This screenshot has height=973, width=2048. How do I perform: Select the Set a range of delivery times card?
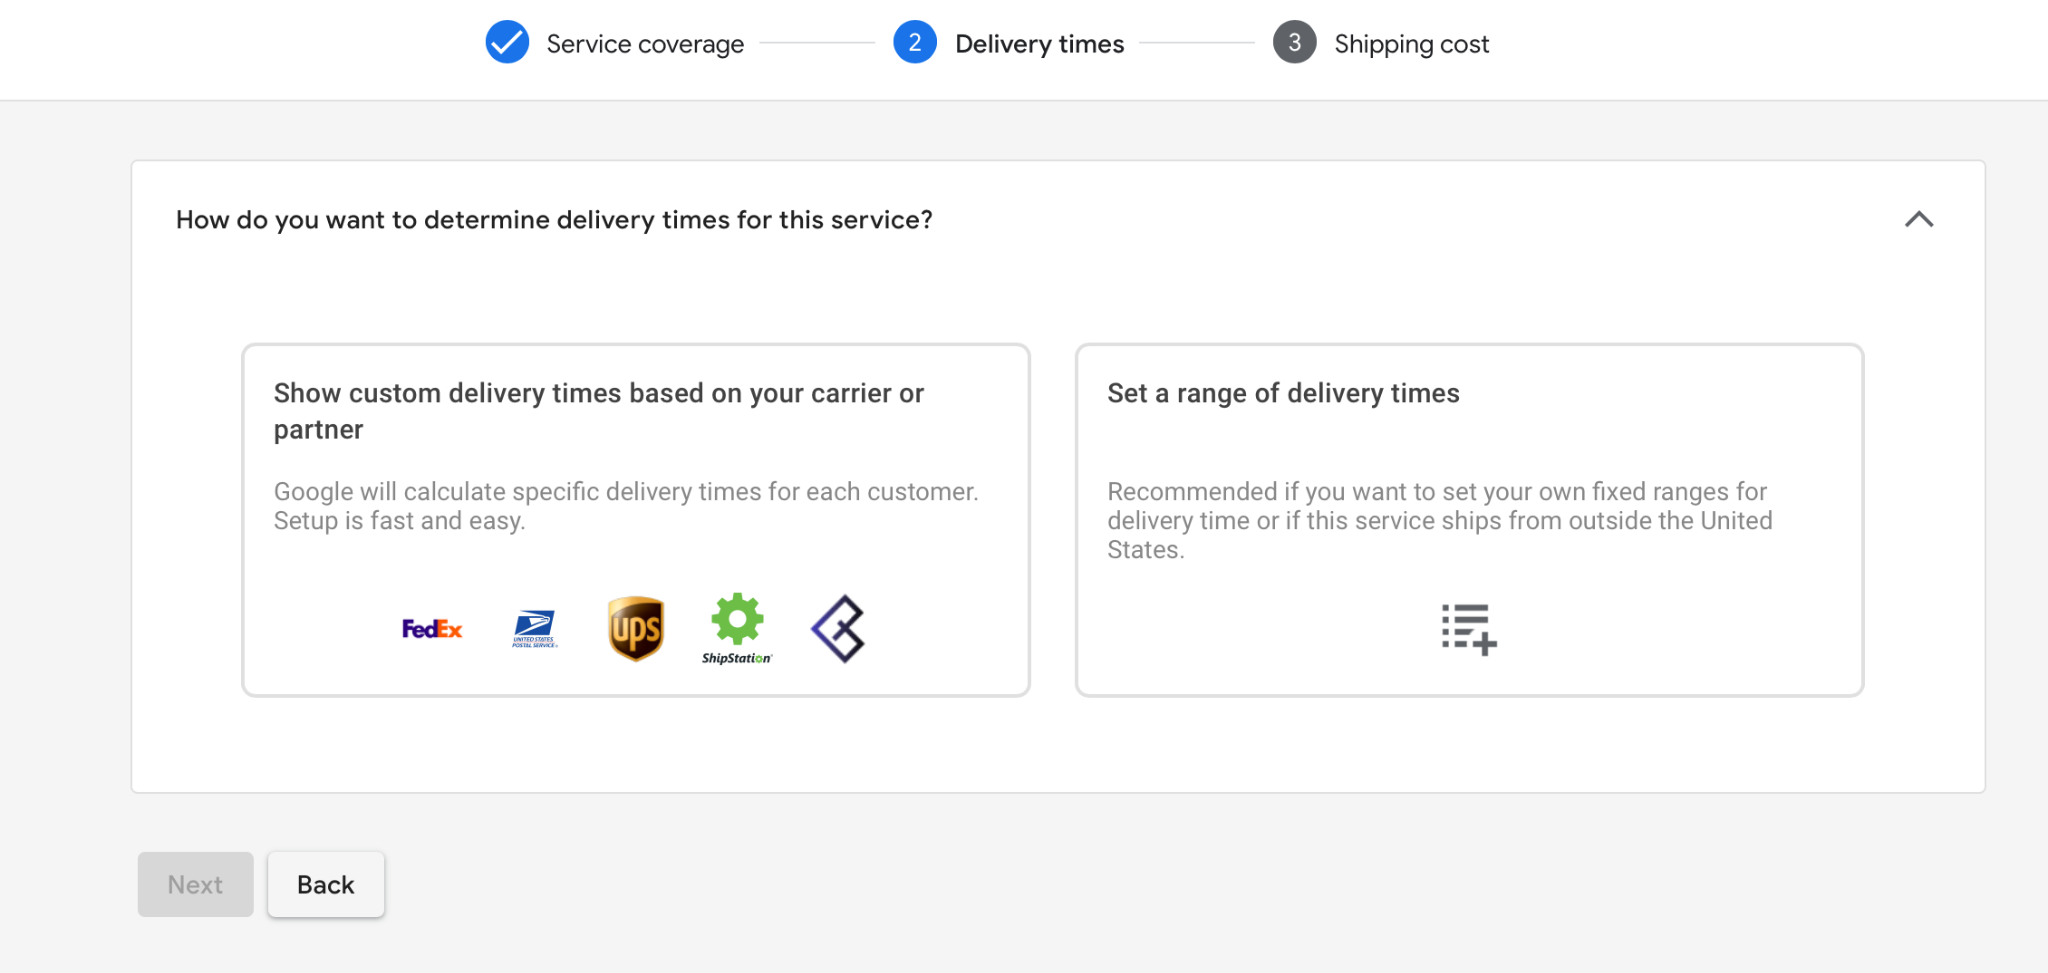coord(1469,520)
